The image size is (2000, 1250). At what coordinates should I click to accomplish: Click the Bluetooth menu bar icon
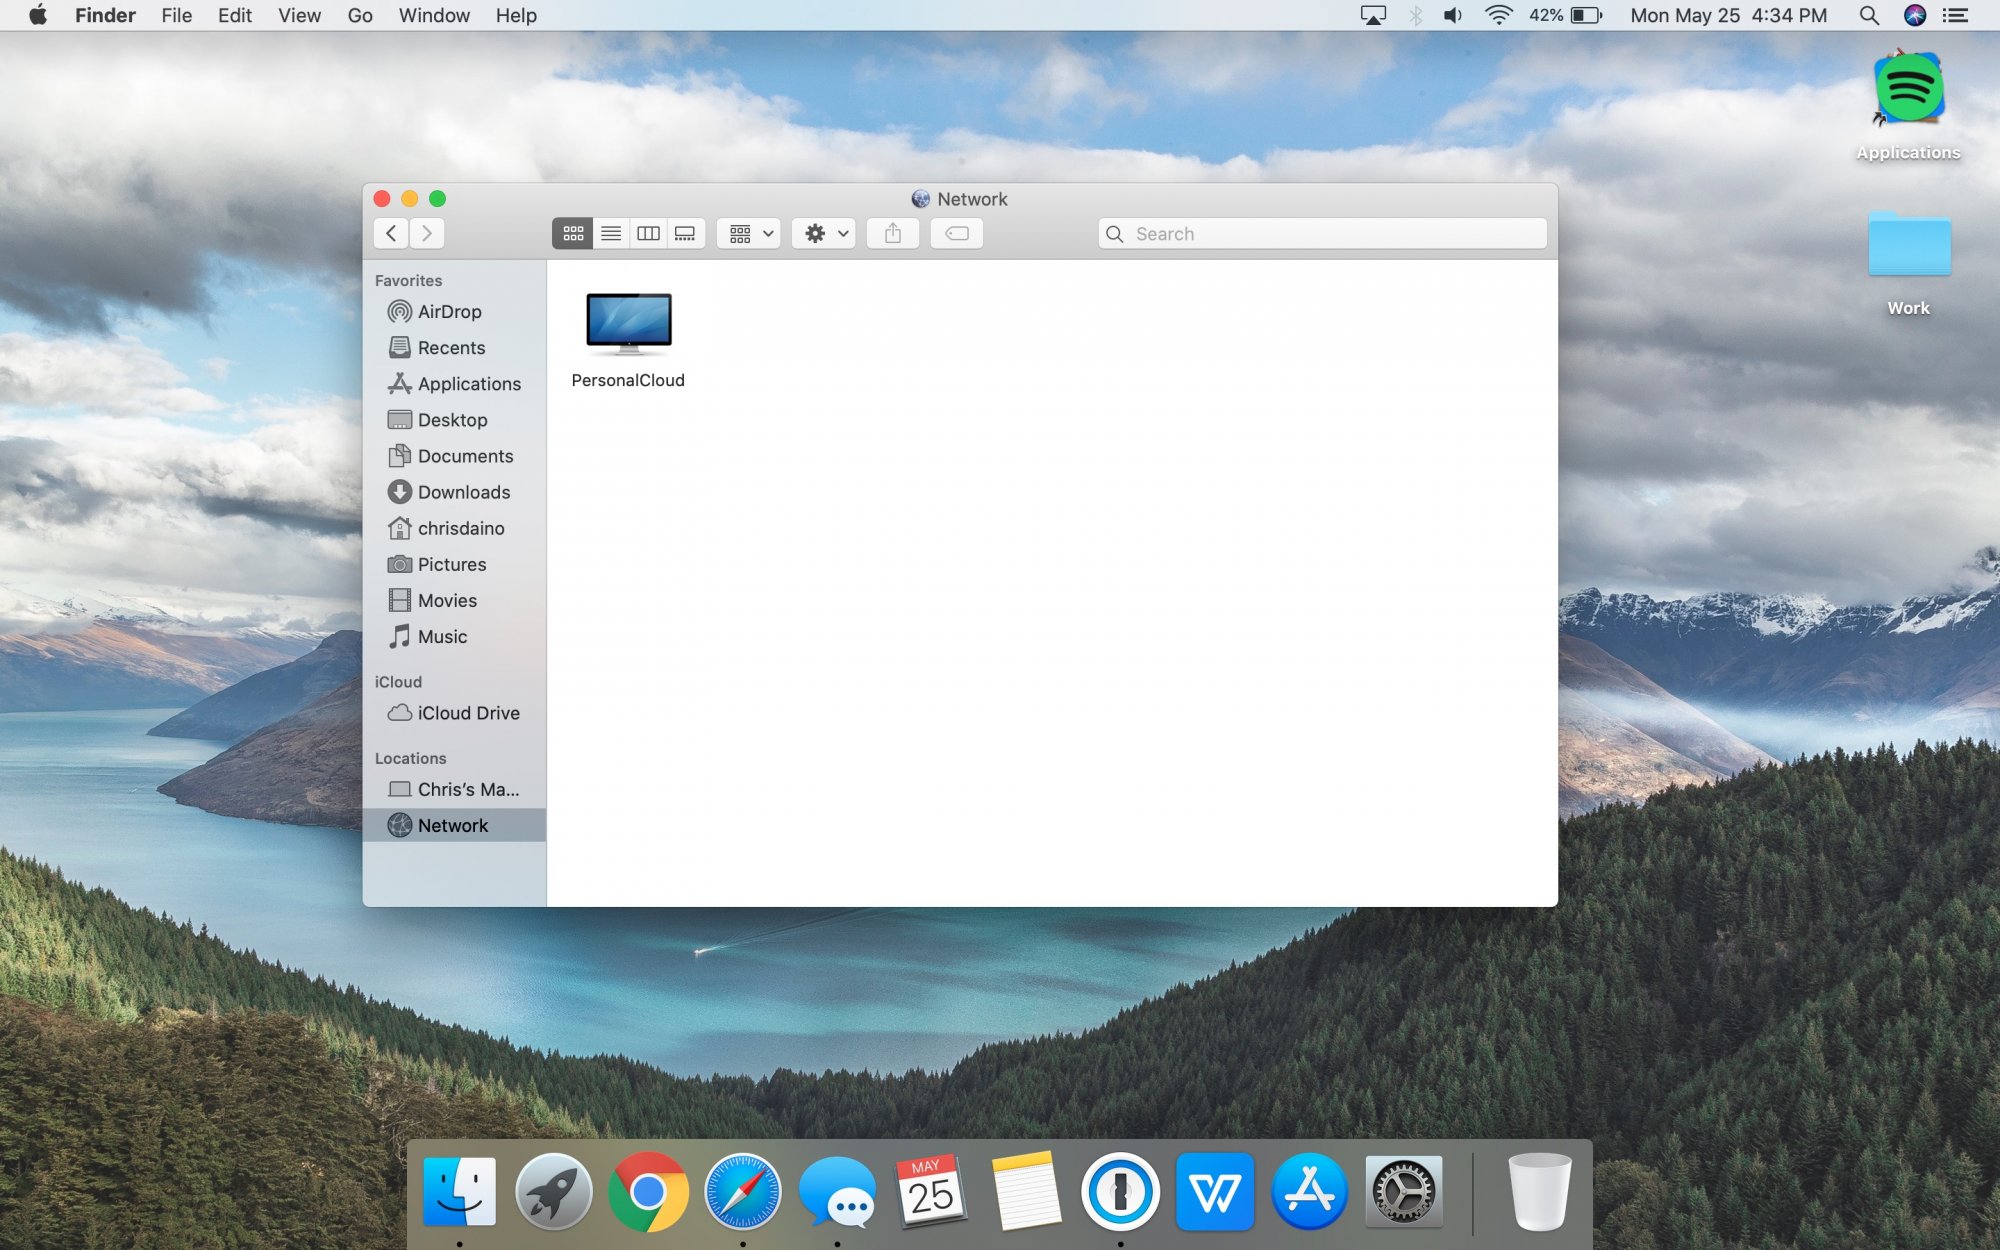1415,15
